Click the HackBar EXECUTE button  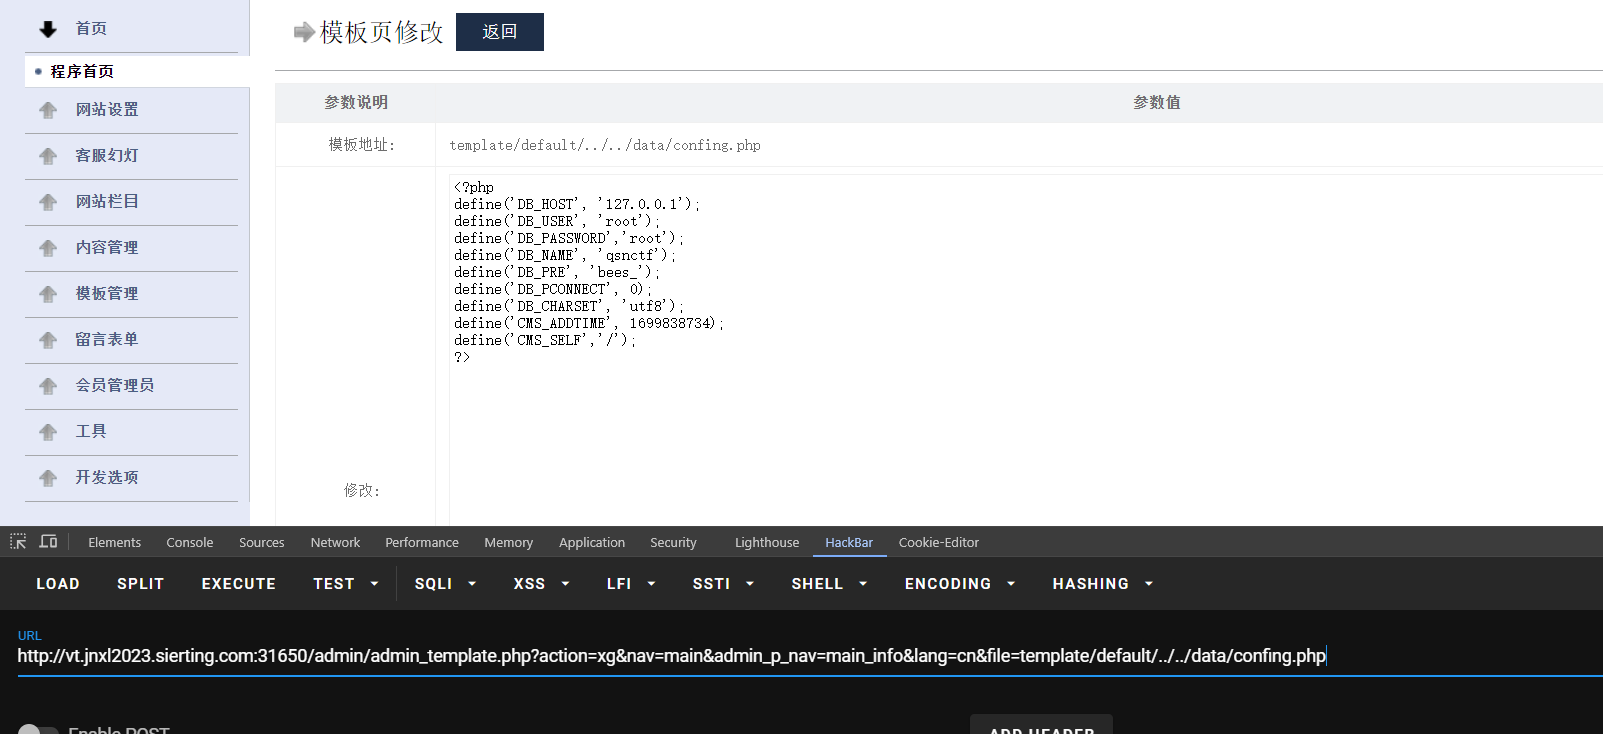click(239, 584)
